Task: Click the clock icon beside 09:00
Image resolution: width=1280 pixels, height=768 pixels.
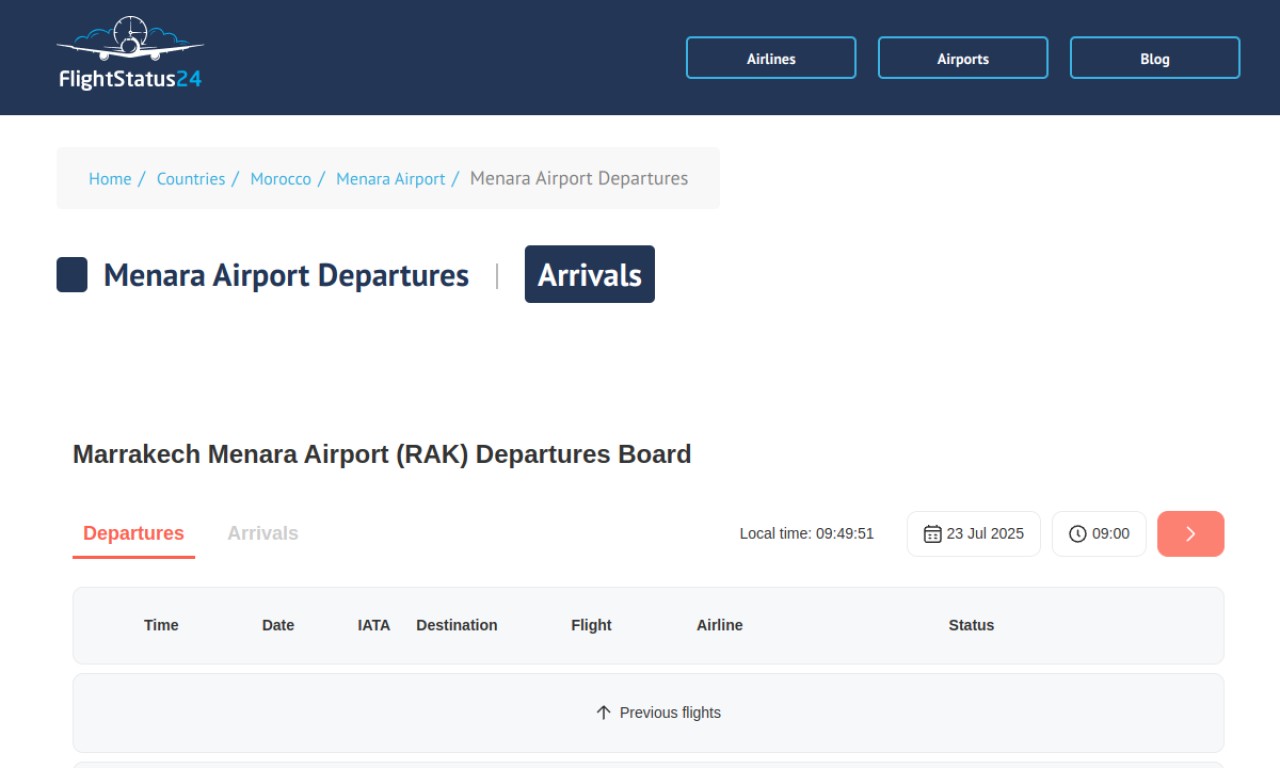Action: [x=1077, y=534]
